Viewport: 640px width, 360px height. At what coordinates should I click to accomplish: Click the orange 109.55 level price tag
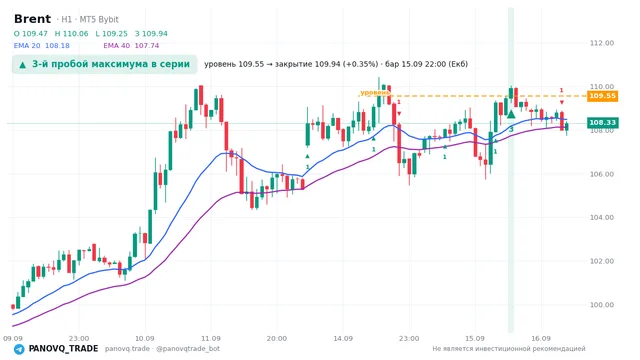pyautogui.click(x=602, y=96)
